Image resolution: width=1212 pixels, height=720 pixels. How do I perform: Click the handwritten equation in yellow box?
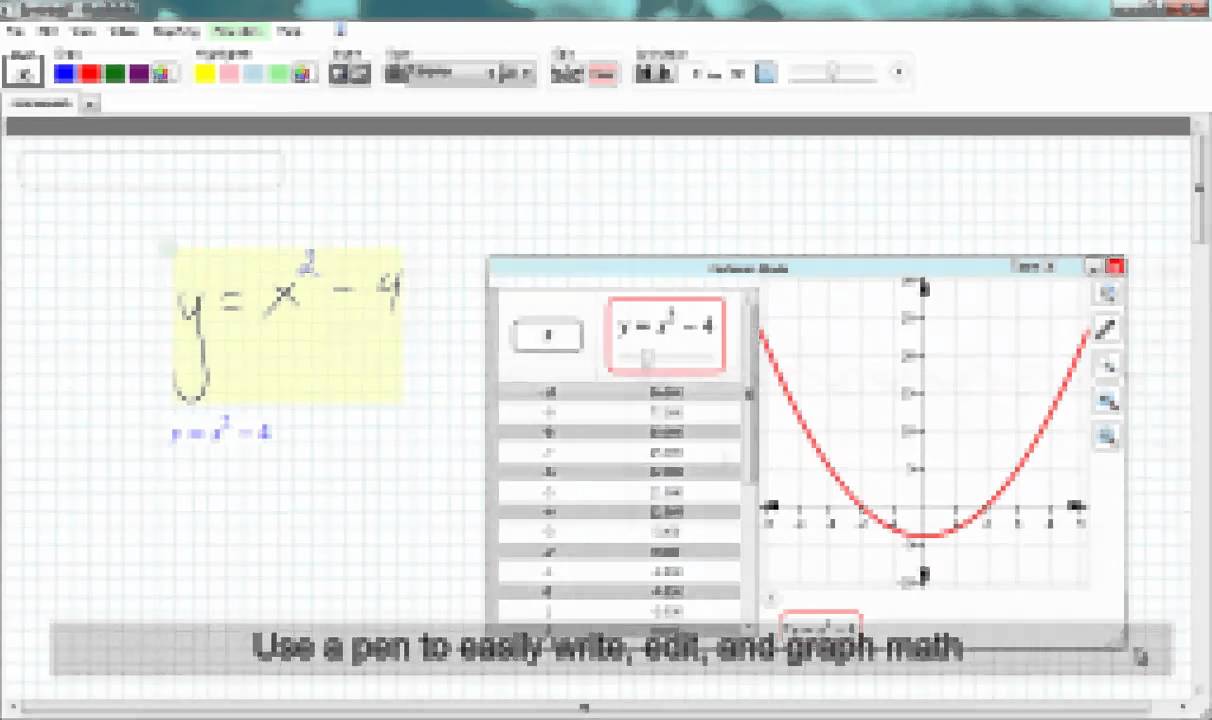pos(289,325)
